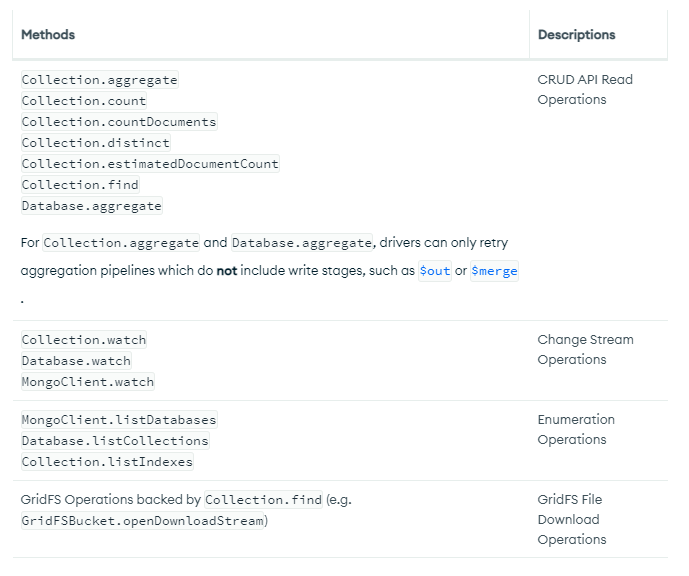Screen dimensions: 689x576
Task: Select the Database.watch method
Action: [x=76, y=361]
